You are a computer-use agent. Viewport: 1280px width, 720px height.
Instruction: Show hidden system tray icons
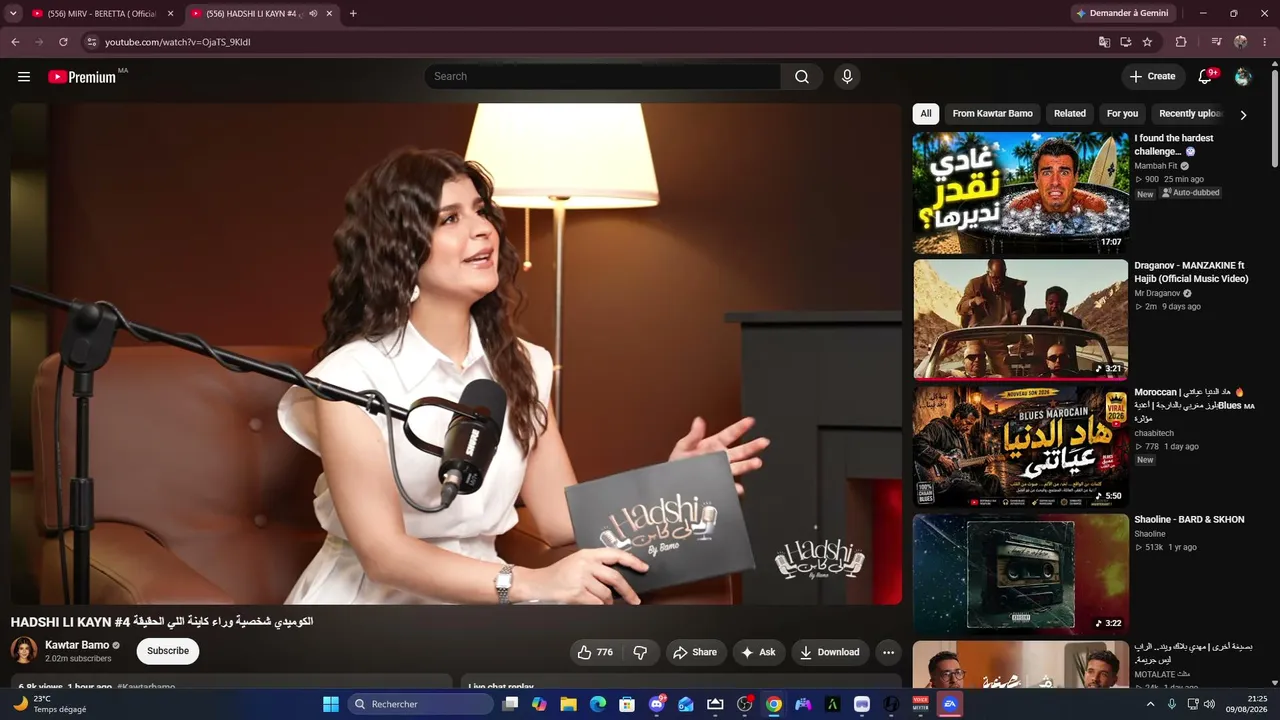coord(1150,705)
